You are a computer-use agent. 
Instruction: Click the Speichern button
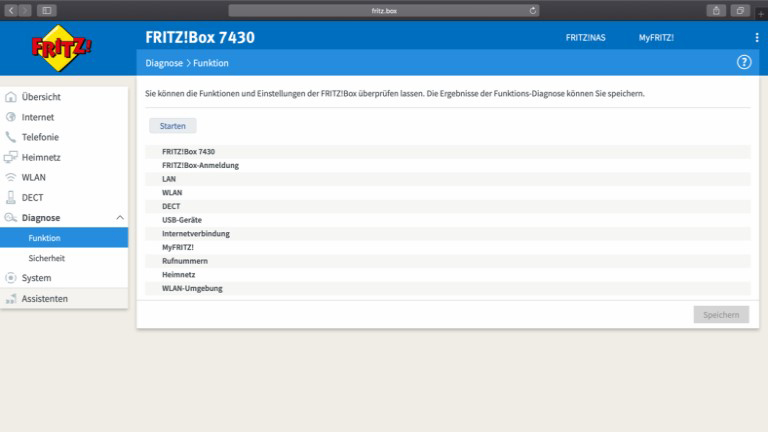pyautogui.click(x=720, y=314)
